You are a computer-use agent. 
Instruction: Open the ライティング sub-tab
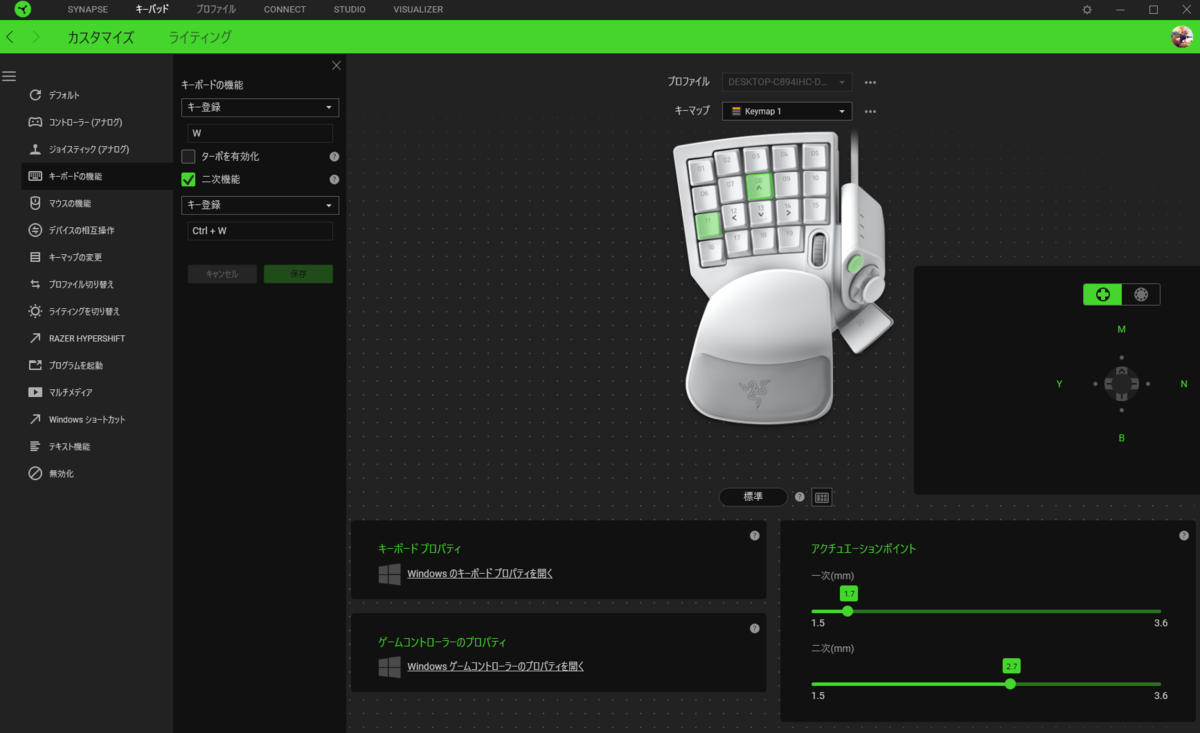tap(200, 37)
